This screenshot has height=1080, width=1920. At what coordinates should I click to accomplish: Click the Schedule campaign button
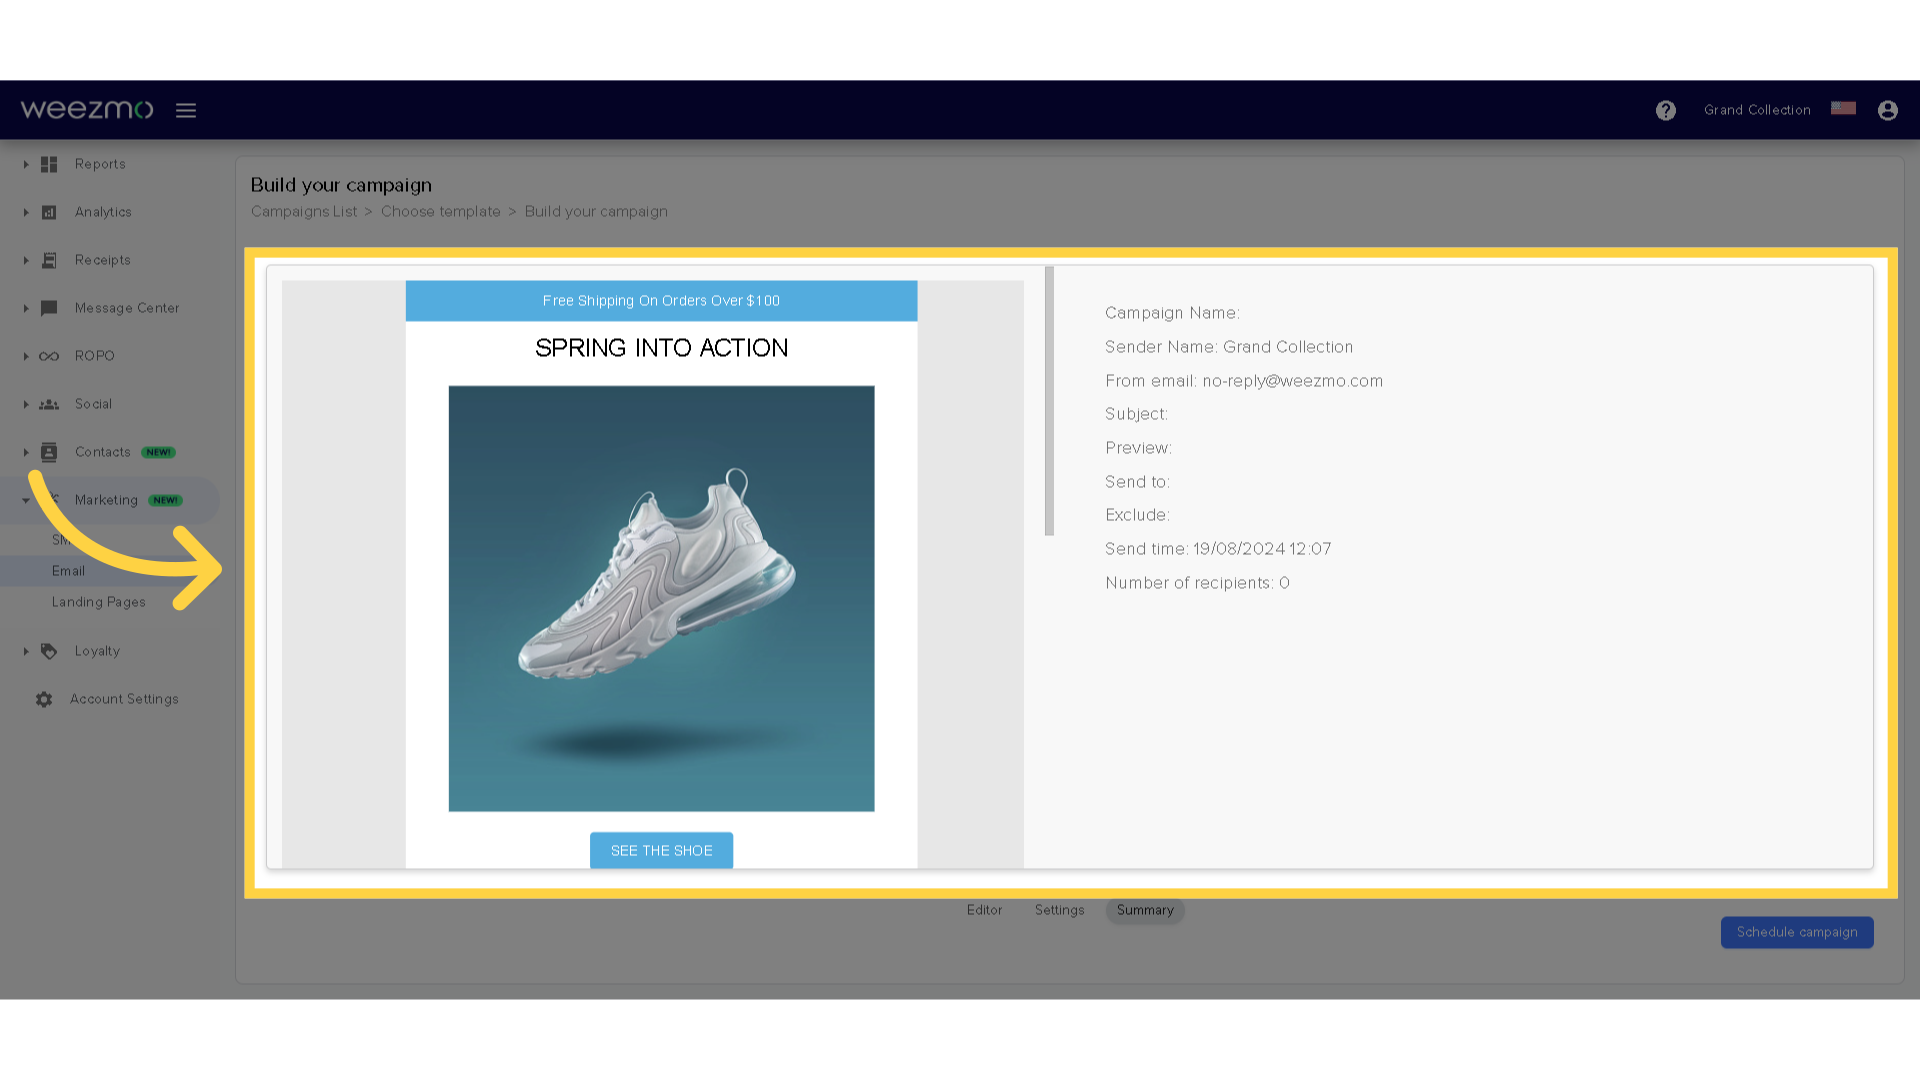(1797, 932)
